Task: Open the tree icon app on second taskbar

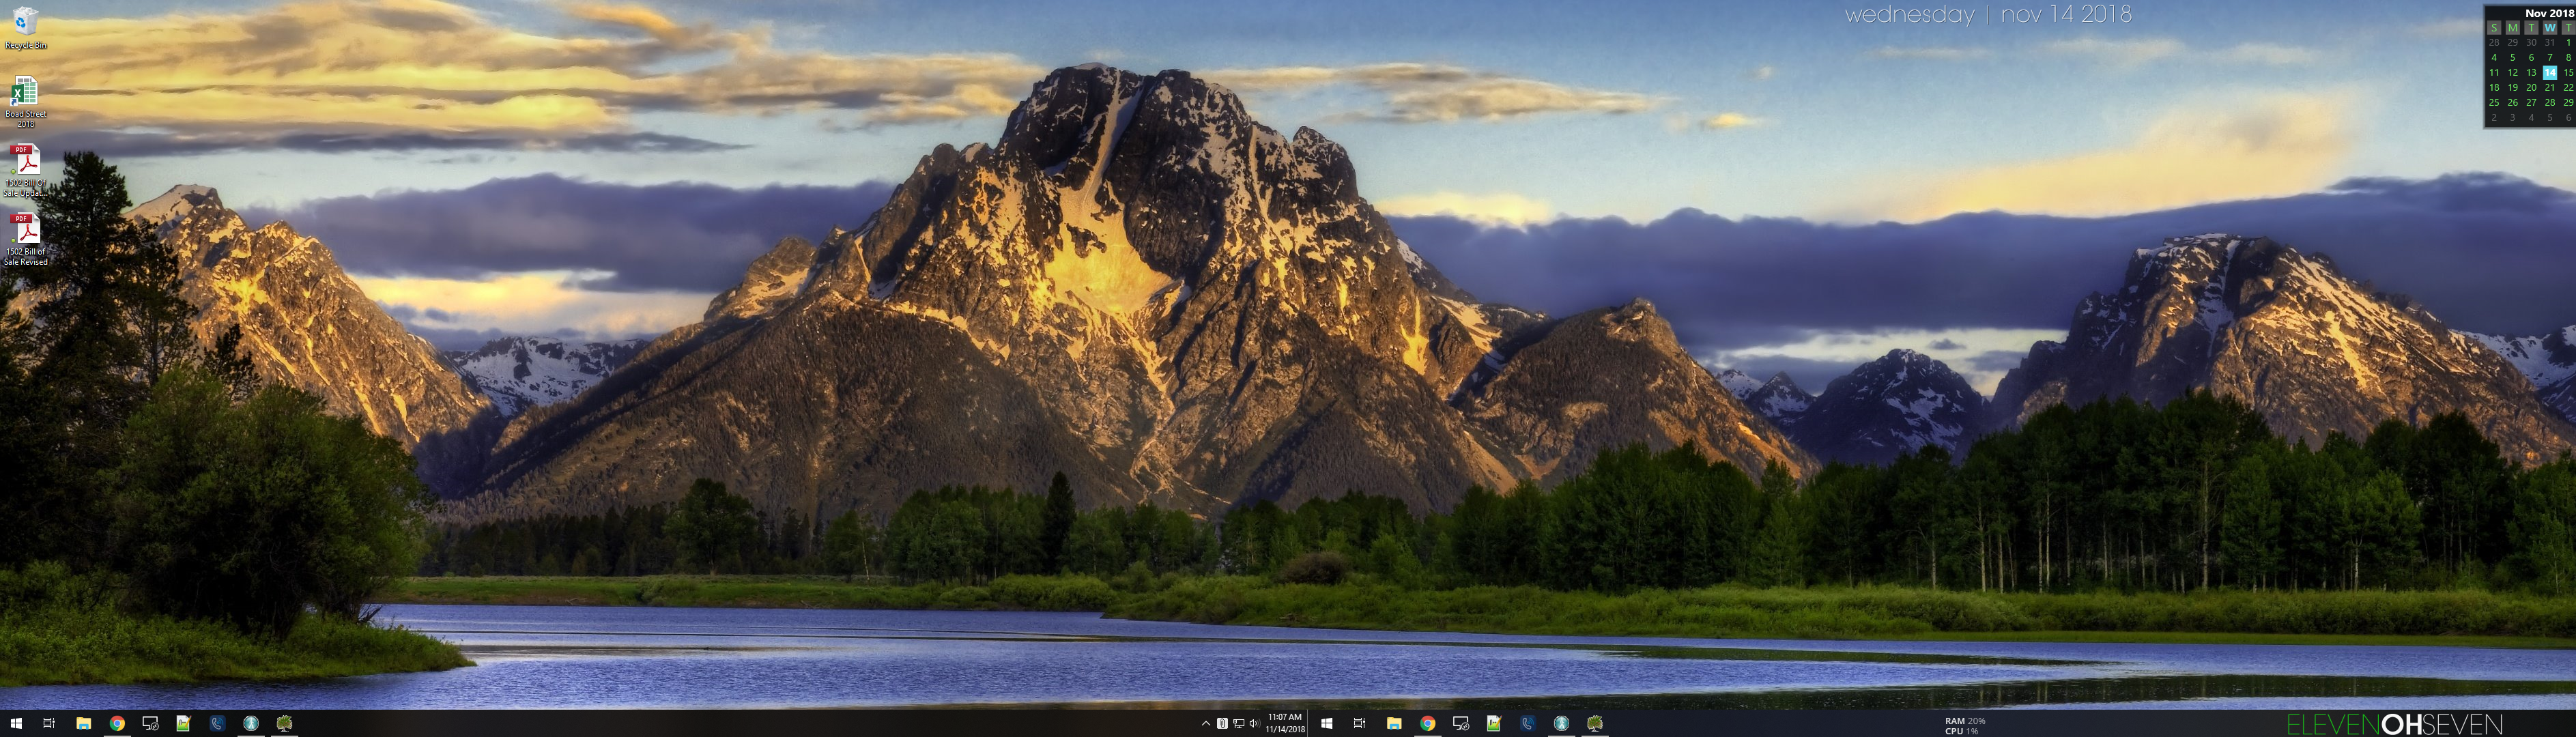Action: pos(1595,723)
